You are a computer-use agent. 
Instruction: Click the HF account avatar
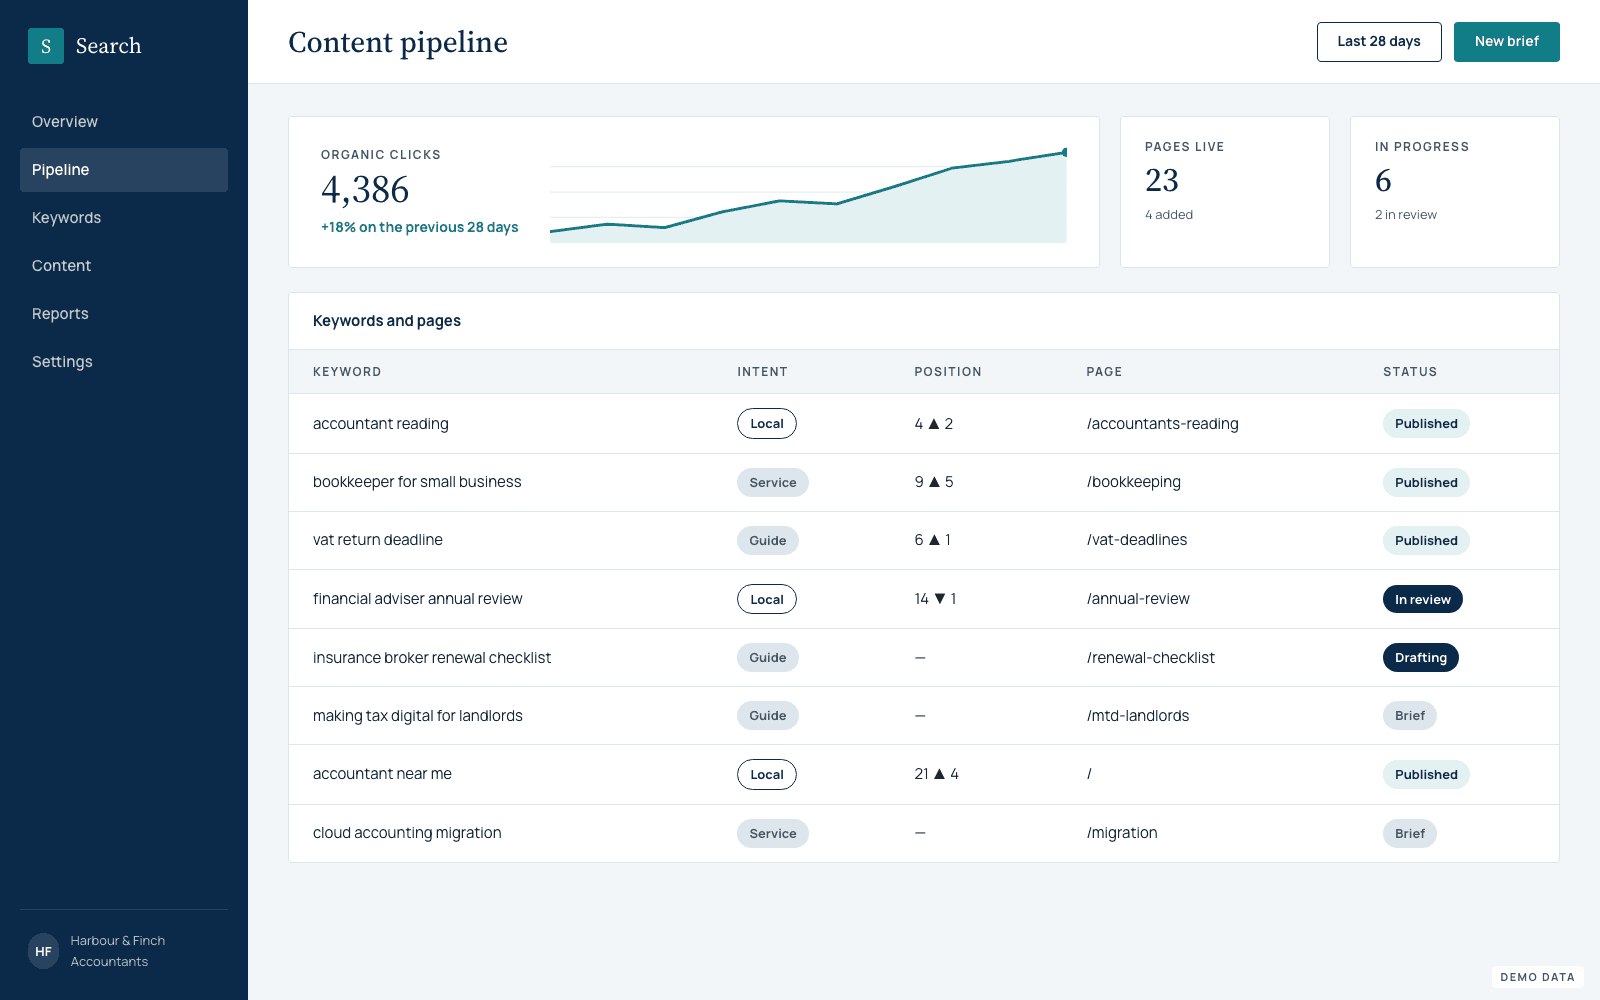[x=44, y=952]
